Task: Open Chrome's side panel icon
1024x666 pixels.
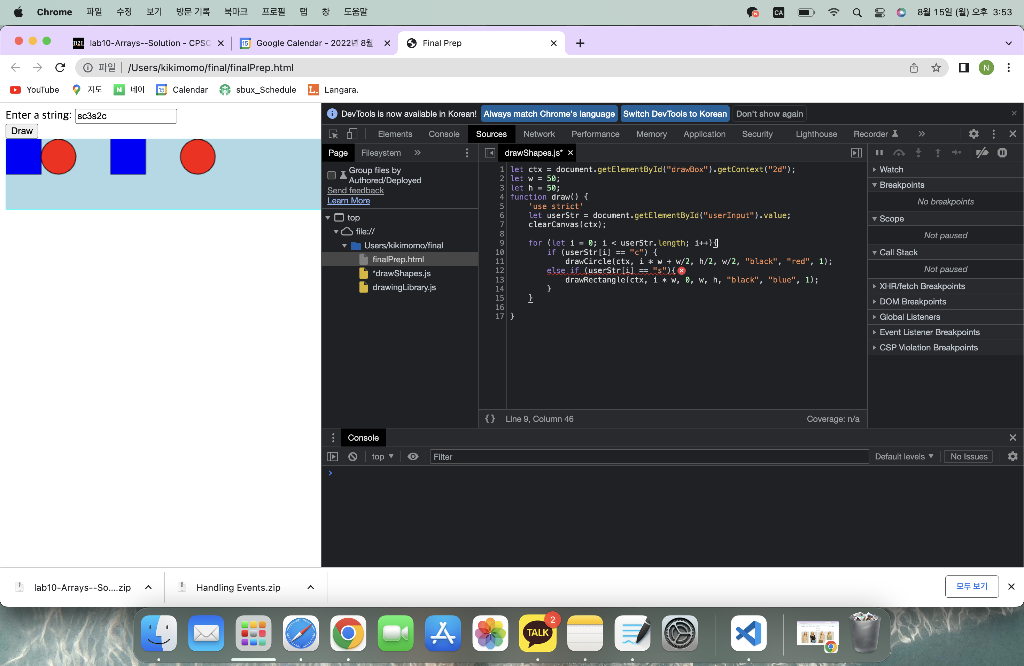Action: 964,67
